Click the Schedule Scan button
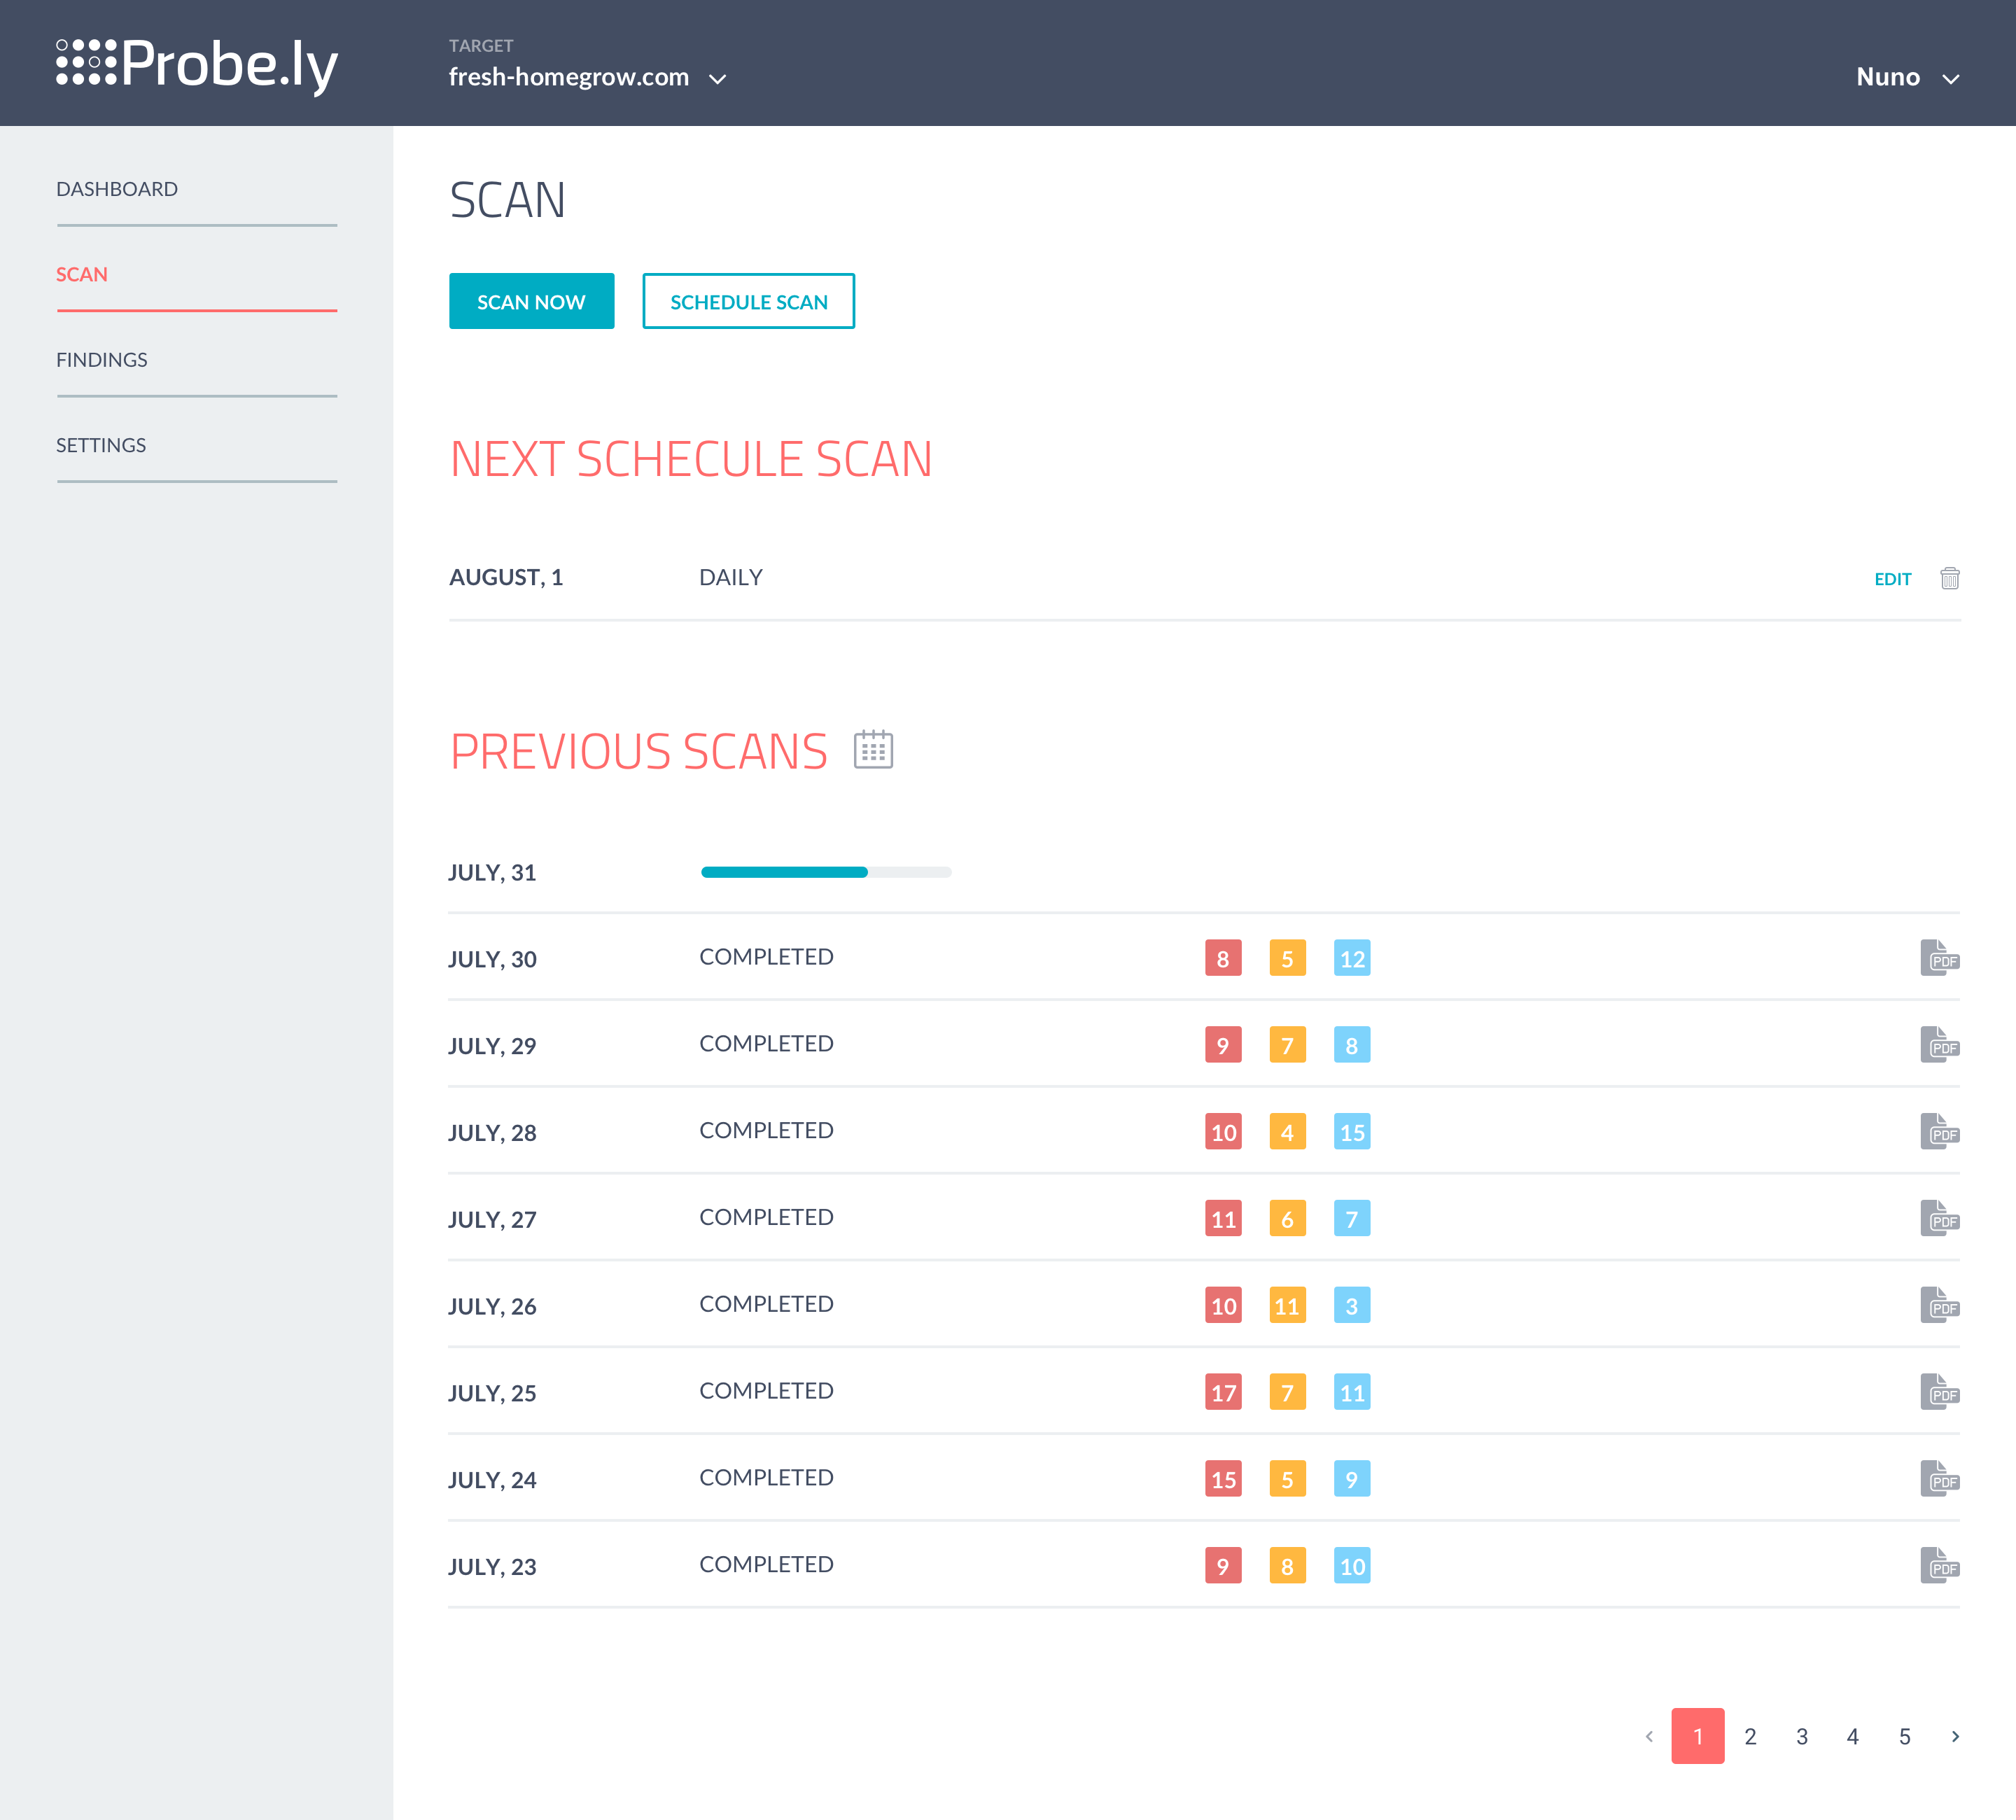This screenshot has height=1820, width=2016. click(748, 301)
